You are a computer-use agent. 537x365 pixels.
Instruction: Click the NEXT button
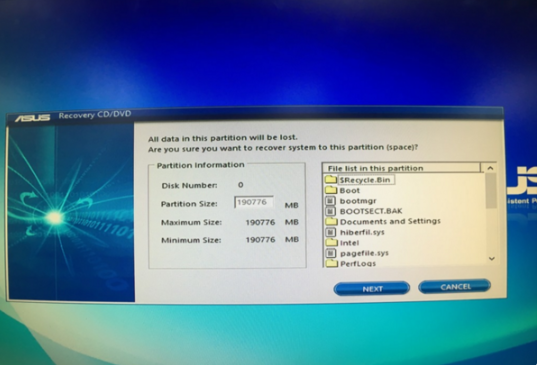pos(372,289)
